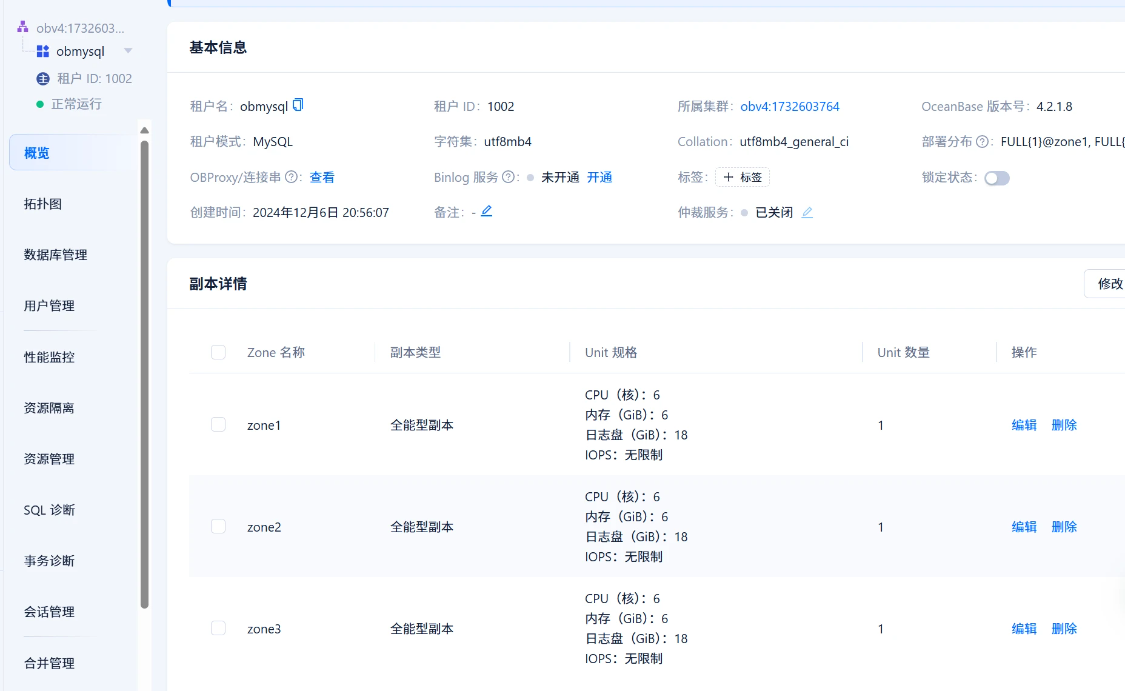Copy the tenant name obmysql

point(298,105)
